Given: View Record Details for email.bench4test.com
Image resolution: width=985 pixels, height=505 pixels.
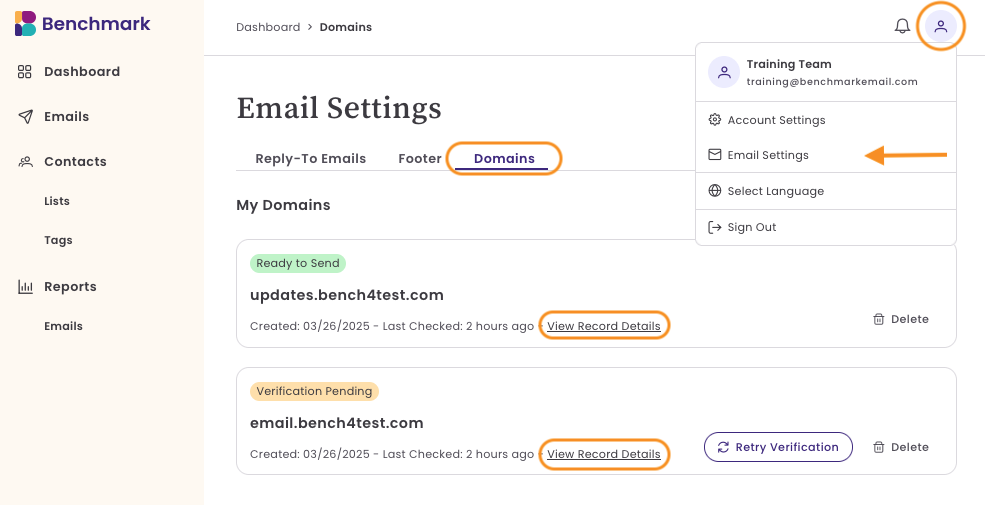Looking at the screenshot, I should click(x=604, y=454).
